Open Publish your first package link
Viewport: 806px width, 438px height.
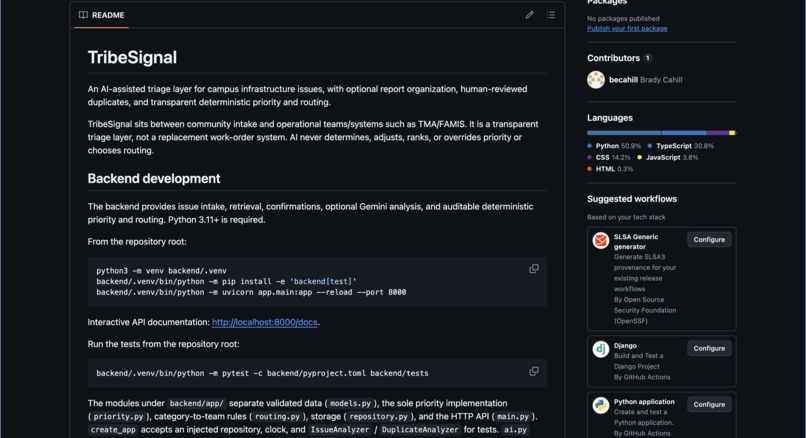tap(627, 29)
